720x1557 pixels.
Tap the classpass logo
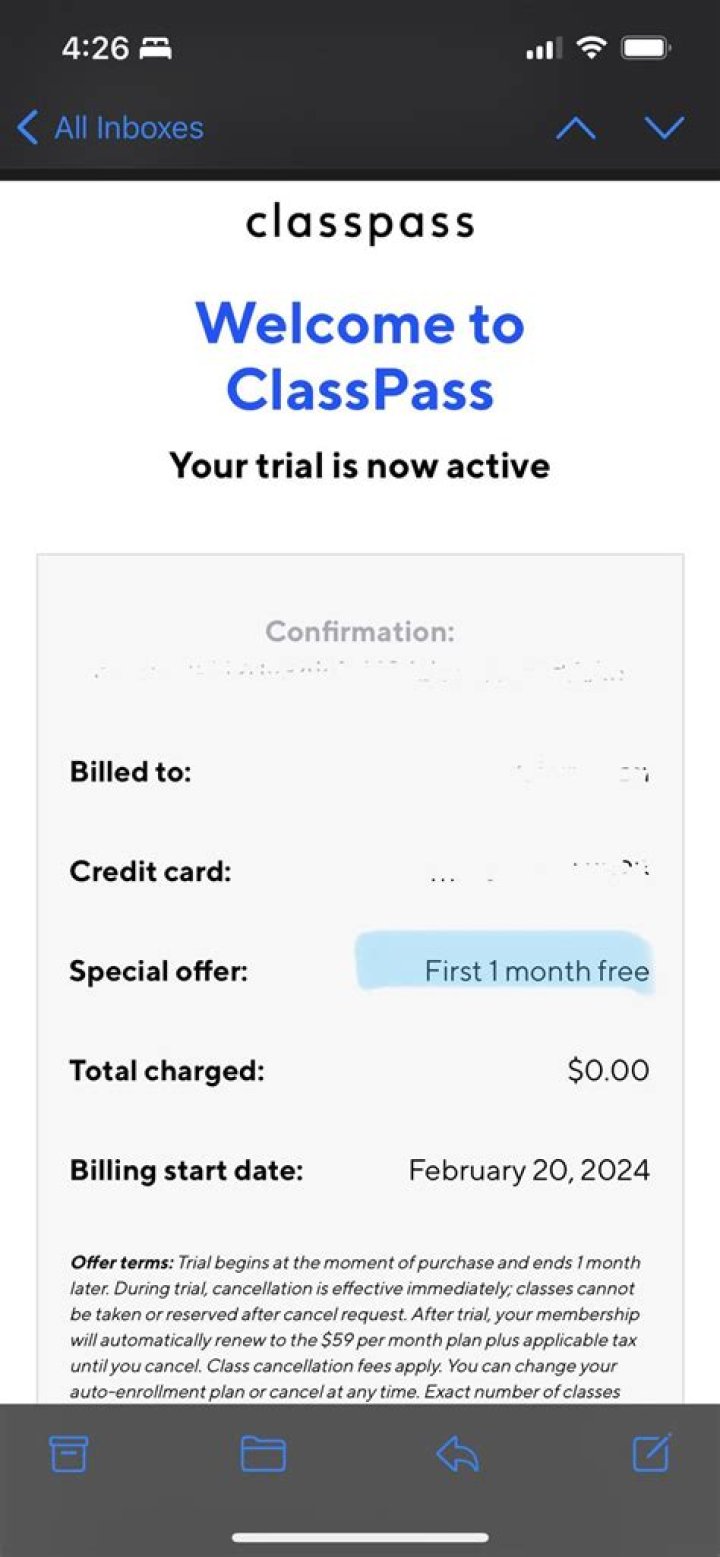[360, 222]
